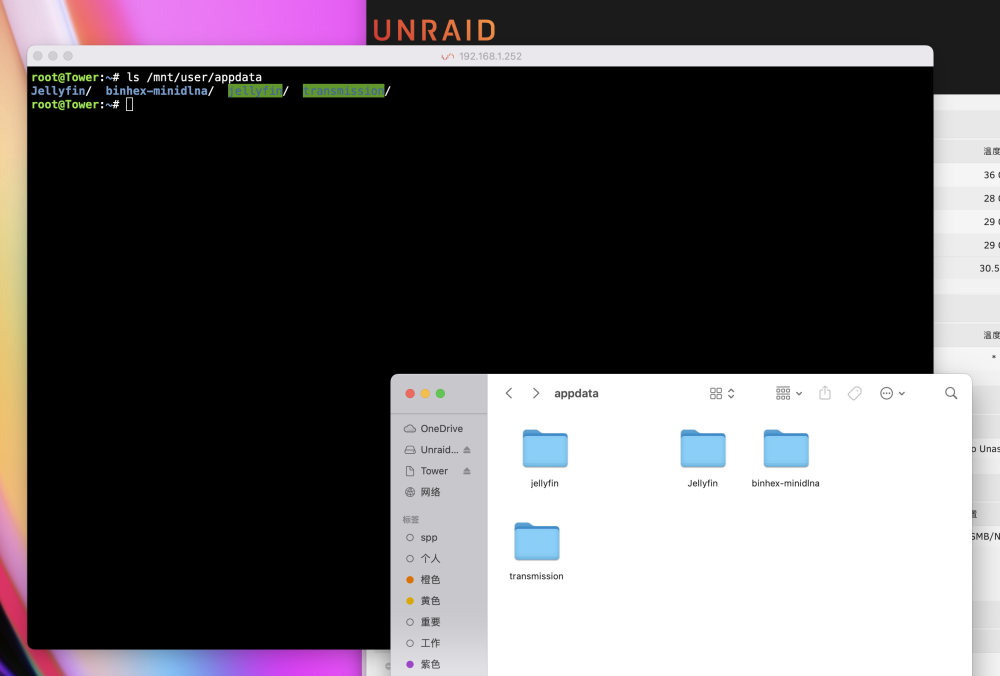Click Finder edit tags button

(x=855, y=393)
